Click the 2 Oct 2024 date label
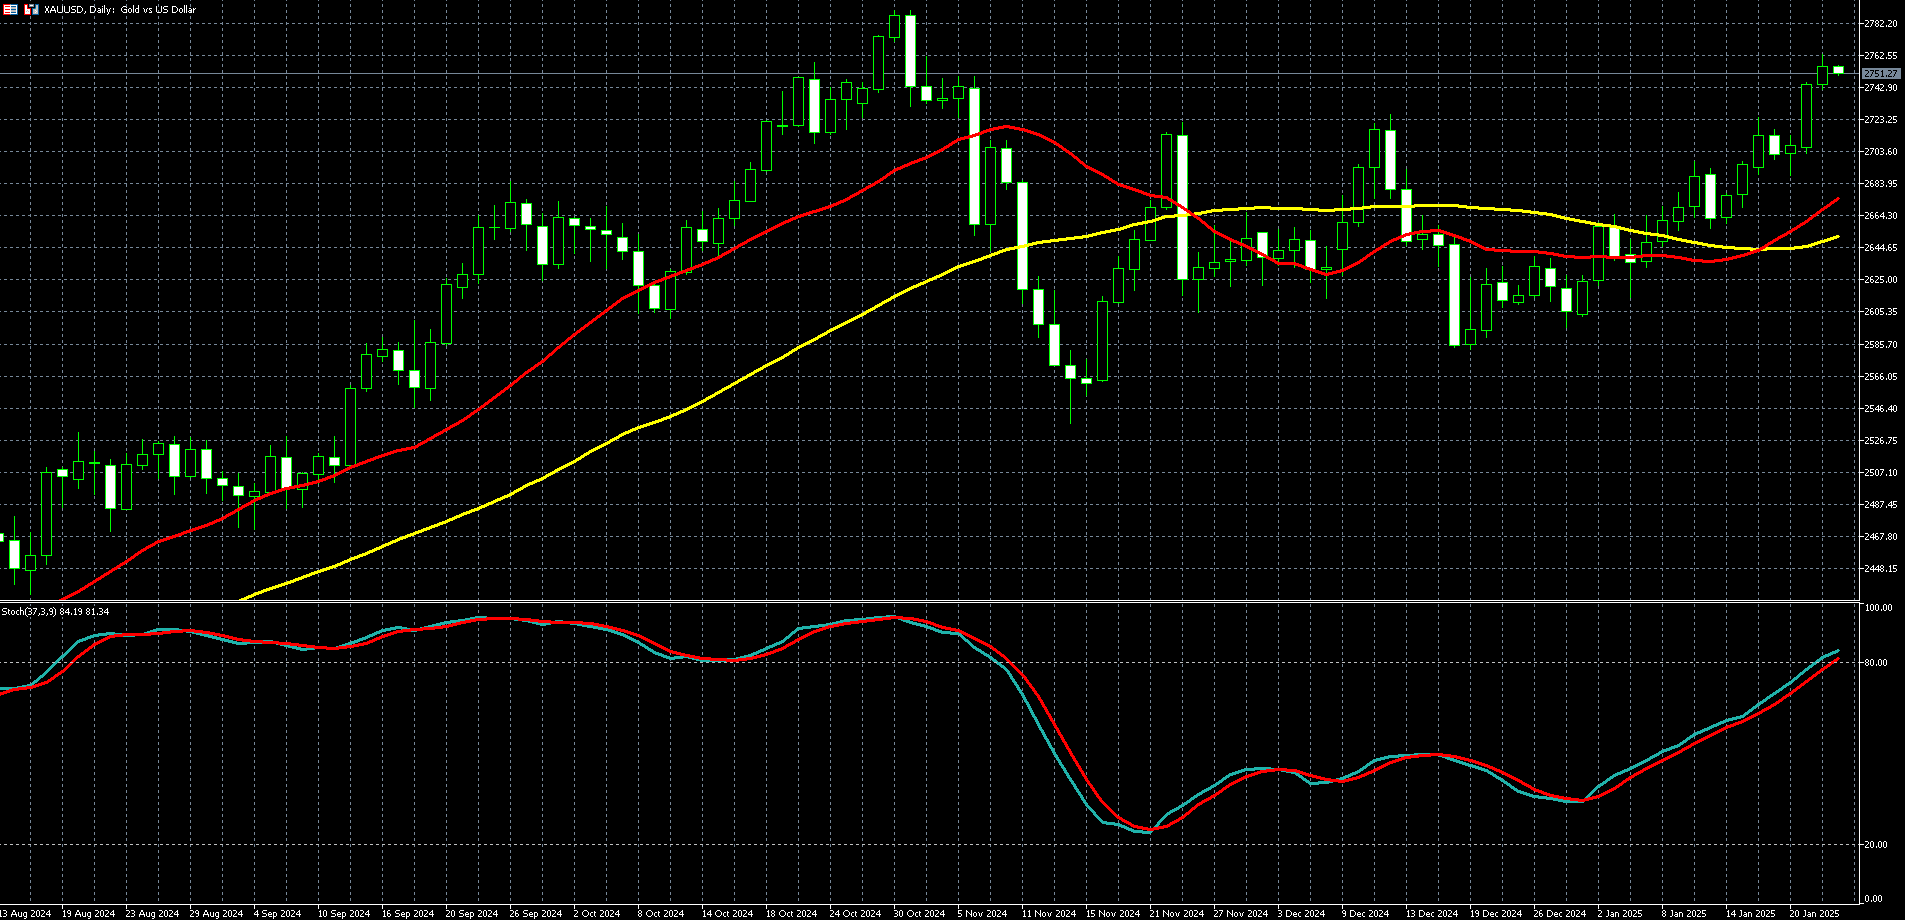The width and height of the screenshot is (1905, 920). (x=597, y=914)
